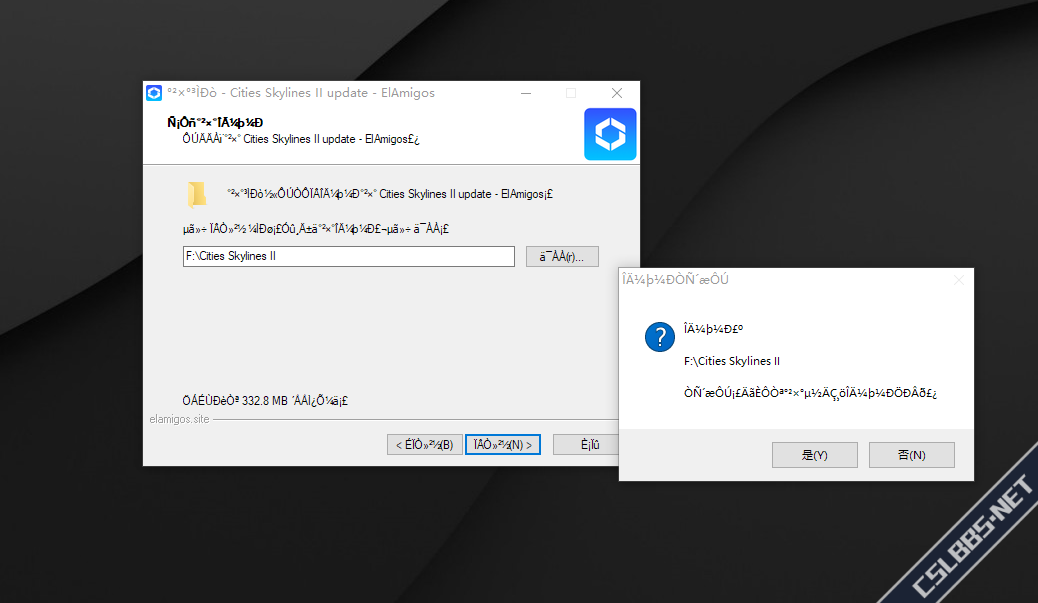Focus the F:\Cities Skylines II path field
The height and width of the screenshot is (603, 1038).
tap(348, 256)
